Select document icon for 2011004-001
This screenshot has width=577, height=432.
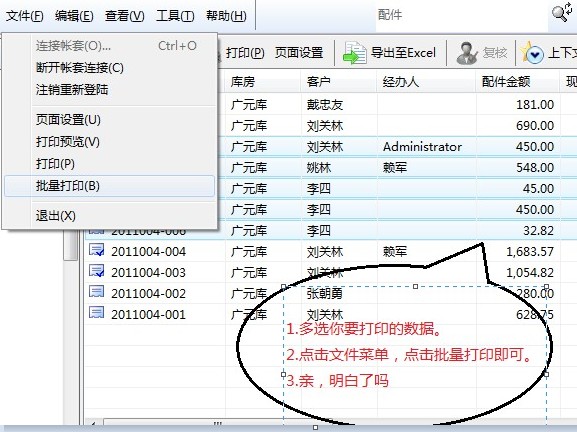click(x=96, y=313)
